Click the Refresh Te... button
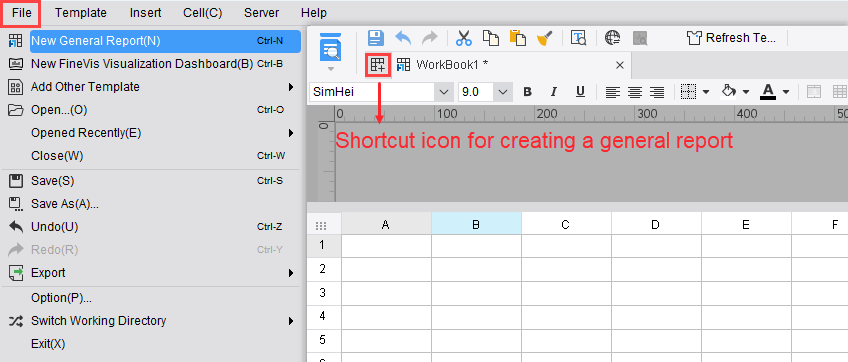This screenshot has height=362, width=848. coord(731,38)
